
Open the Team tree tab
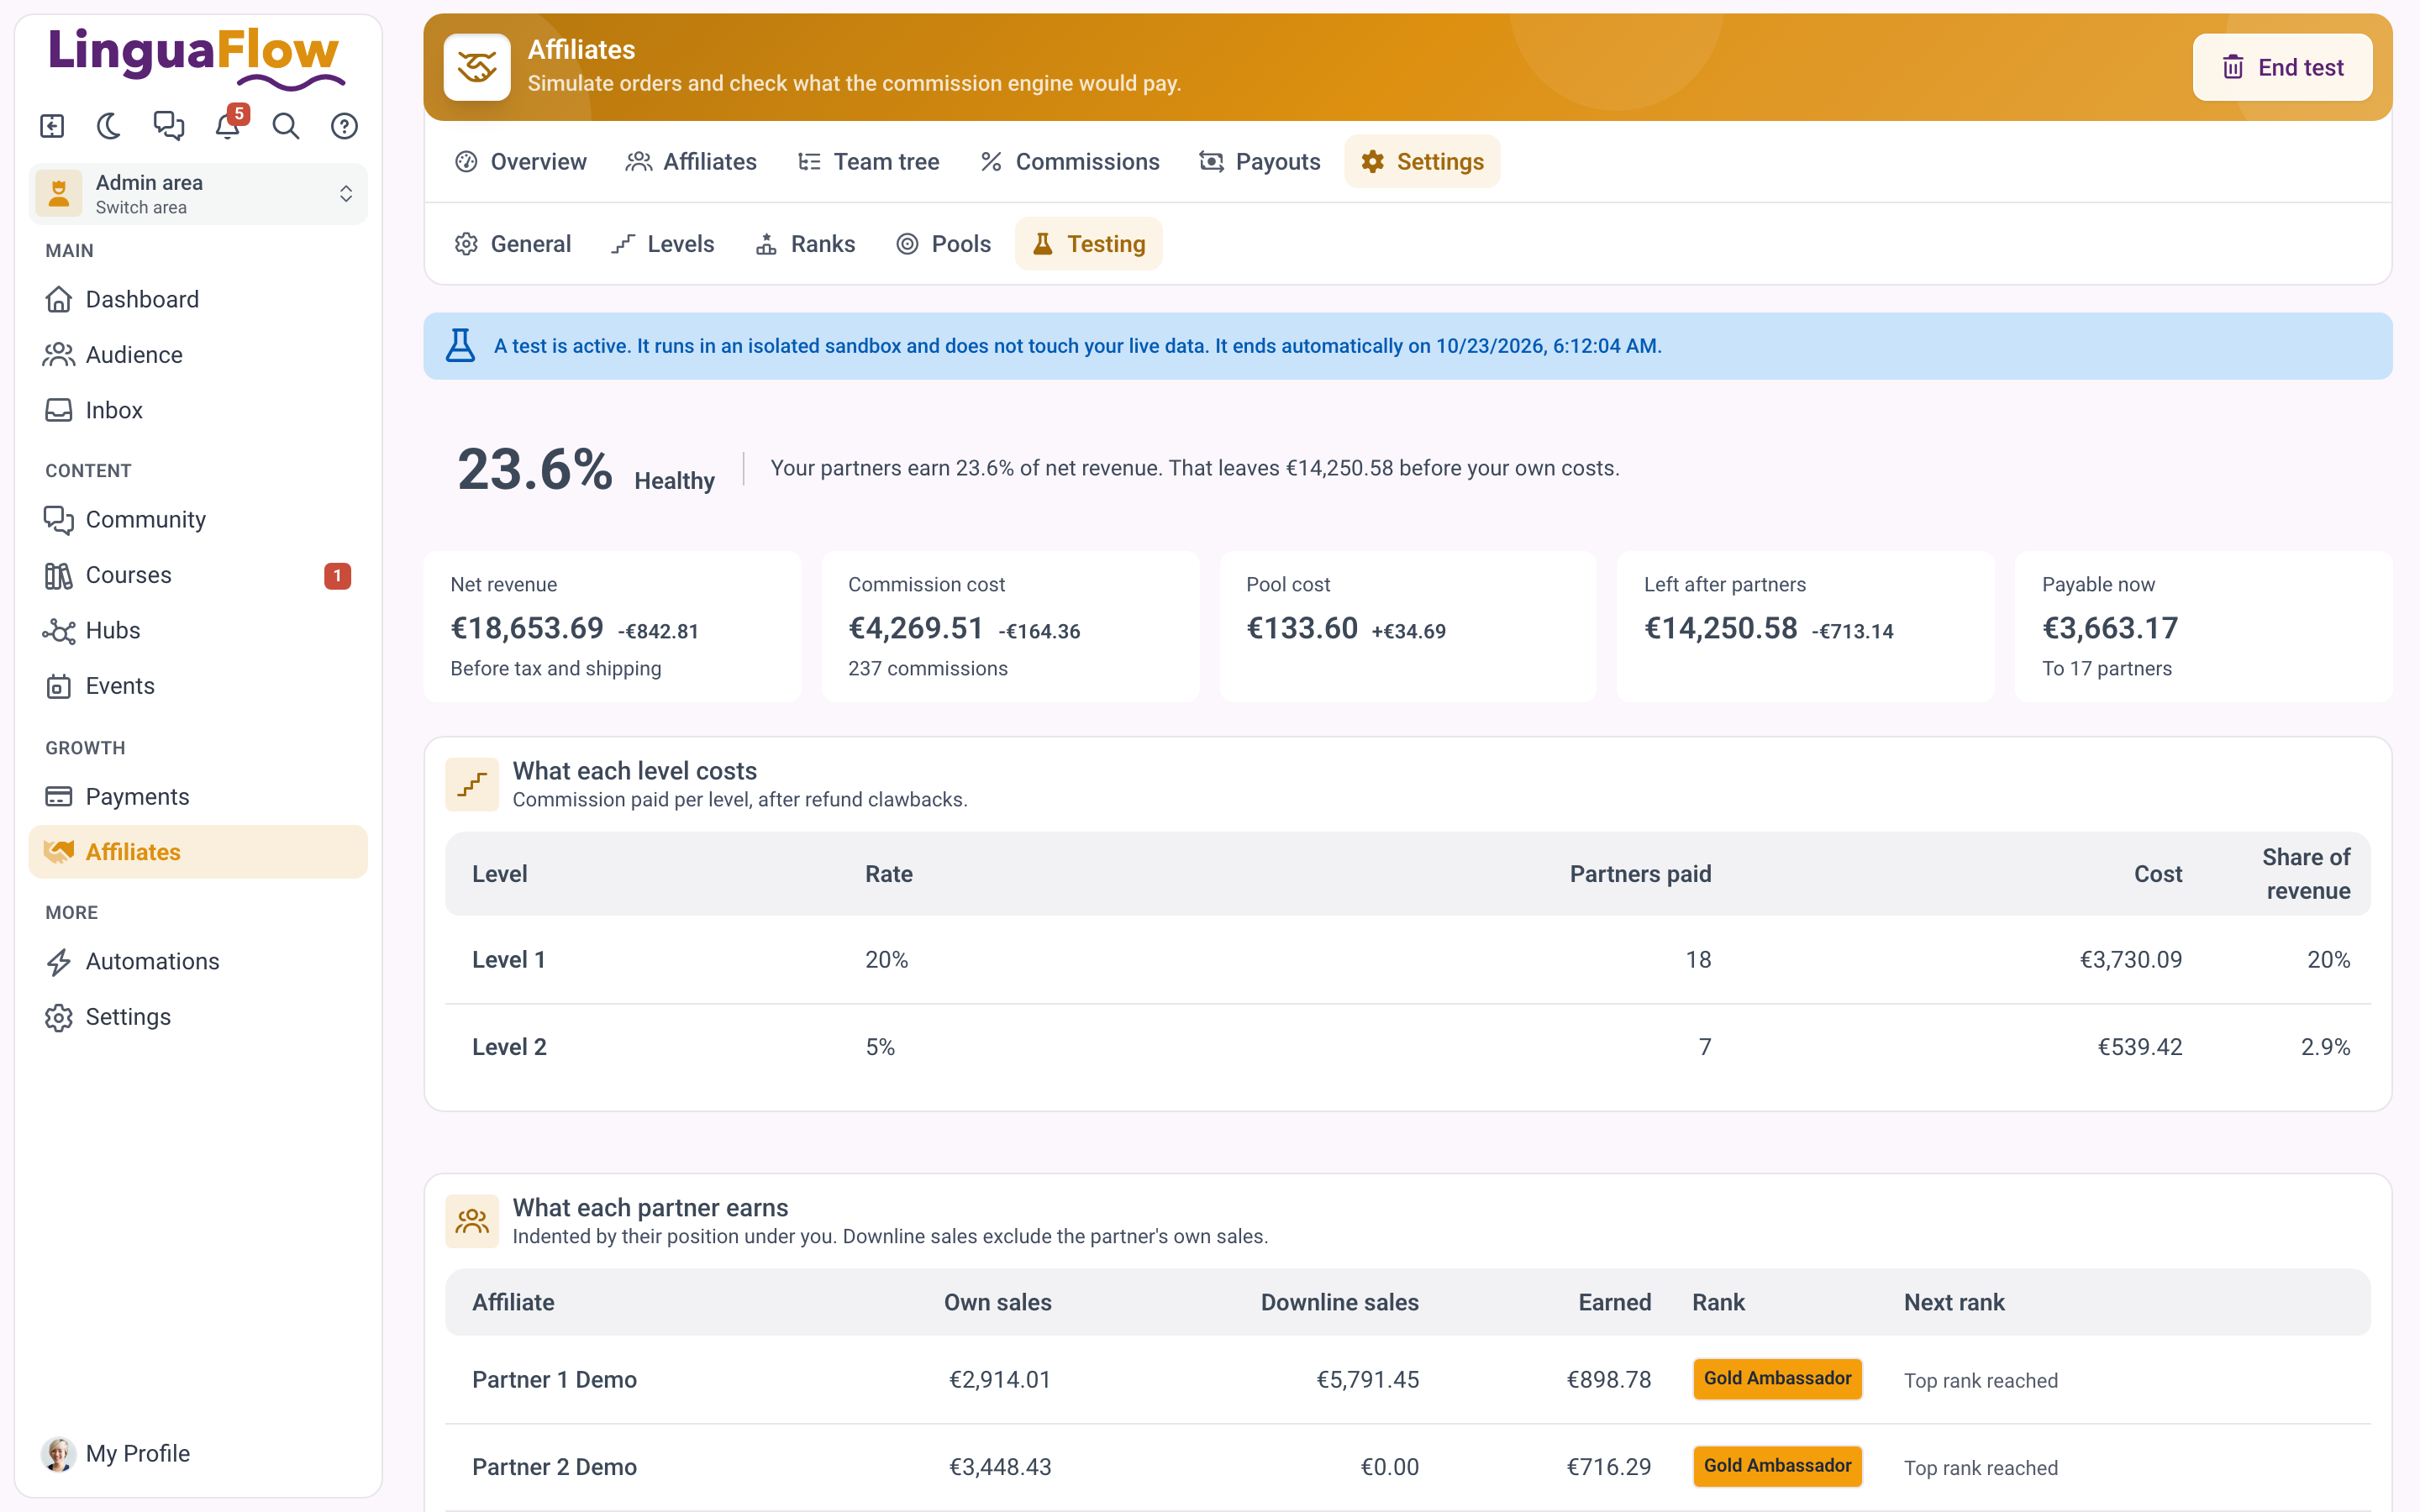click(868, 161)
